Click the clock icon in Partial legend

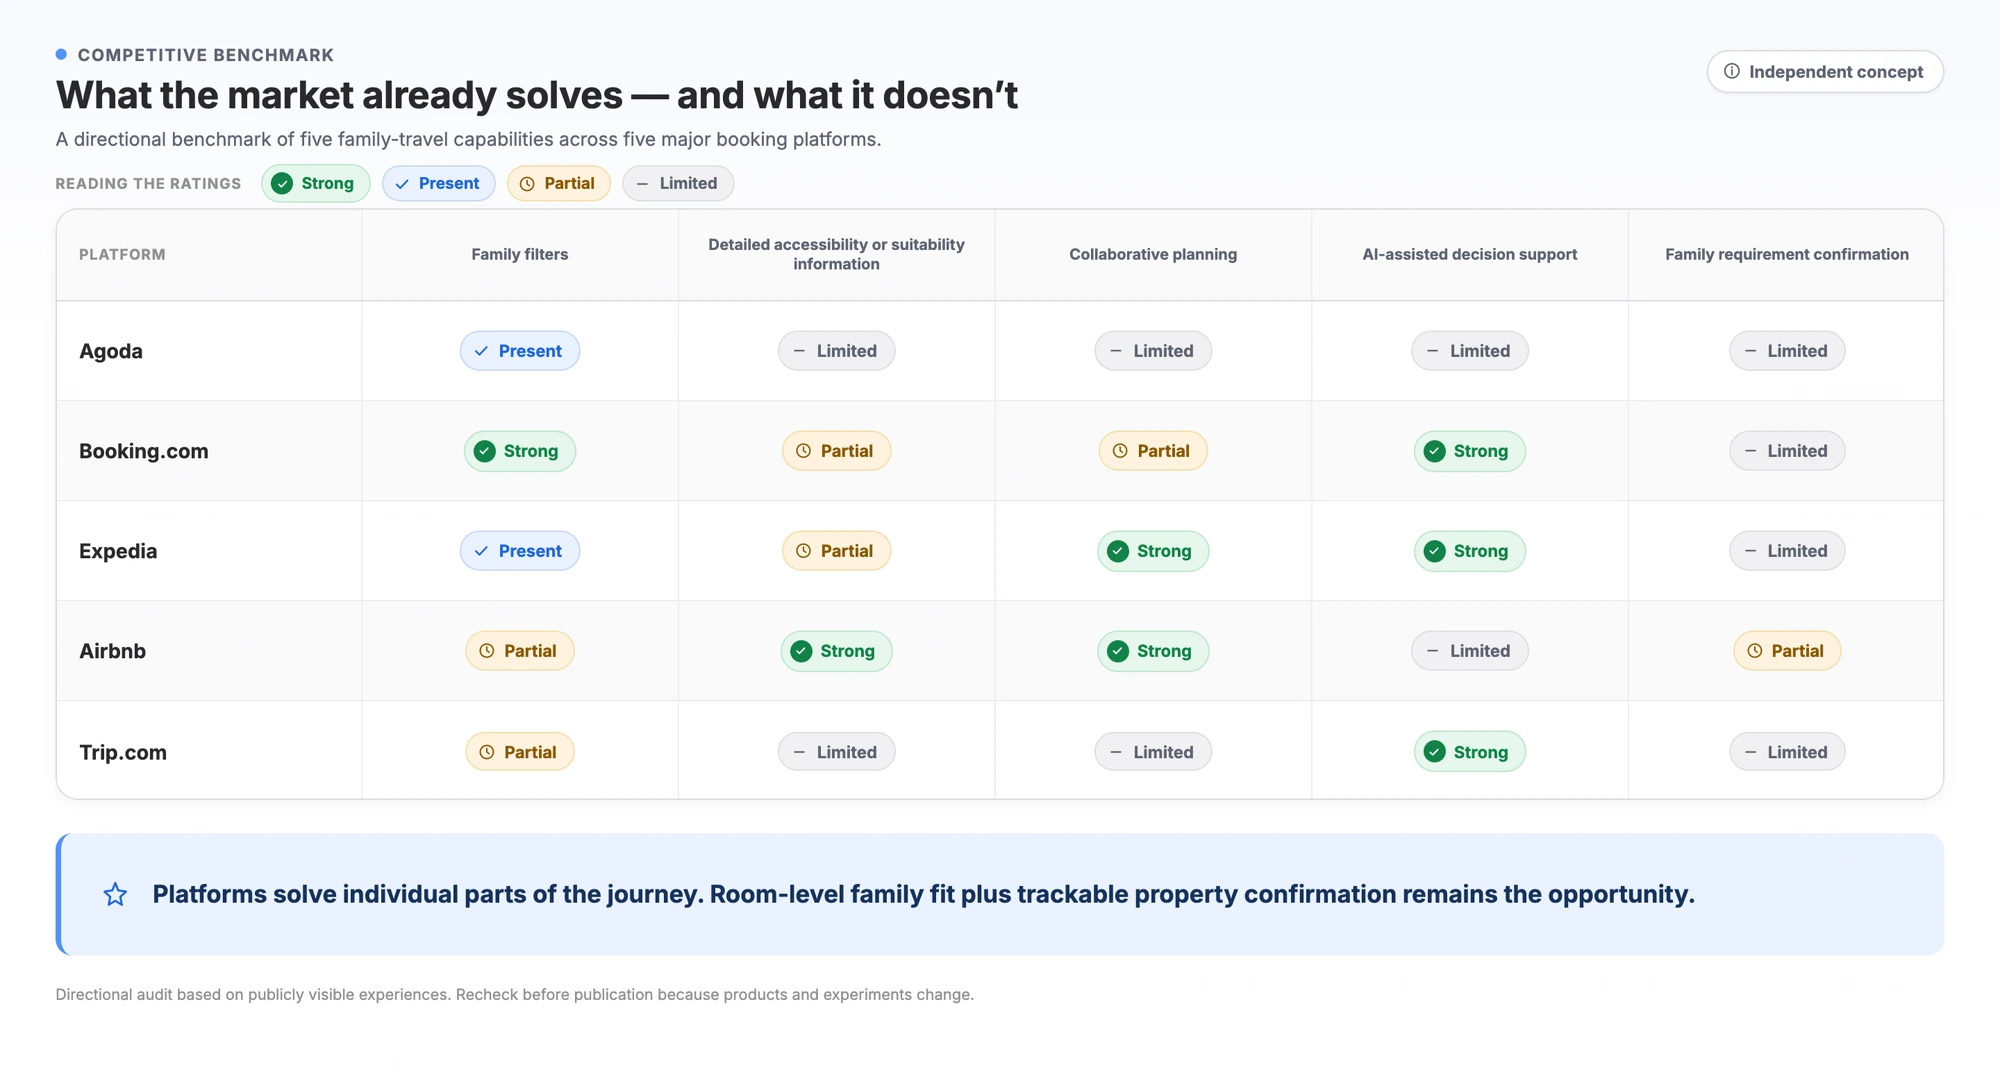pos(527,184)
